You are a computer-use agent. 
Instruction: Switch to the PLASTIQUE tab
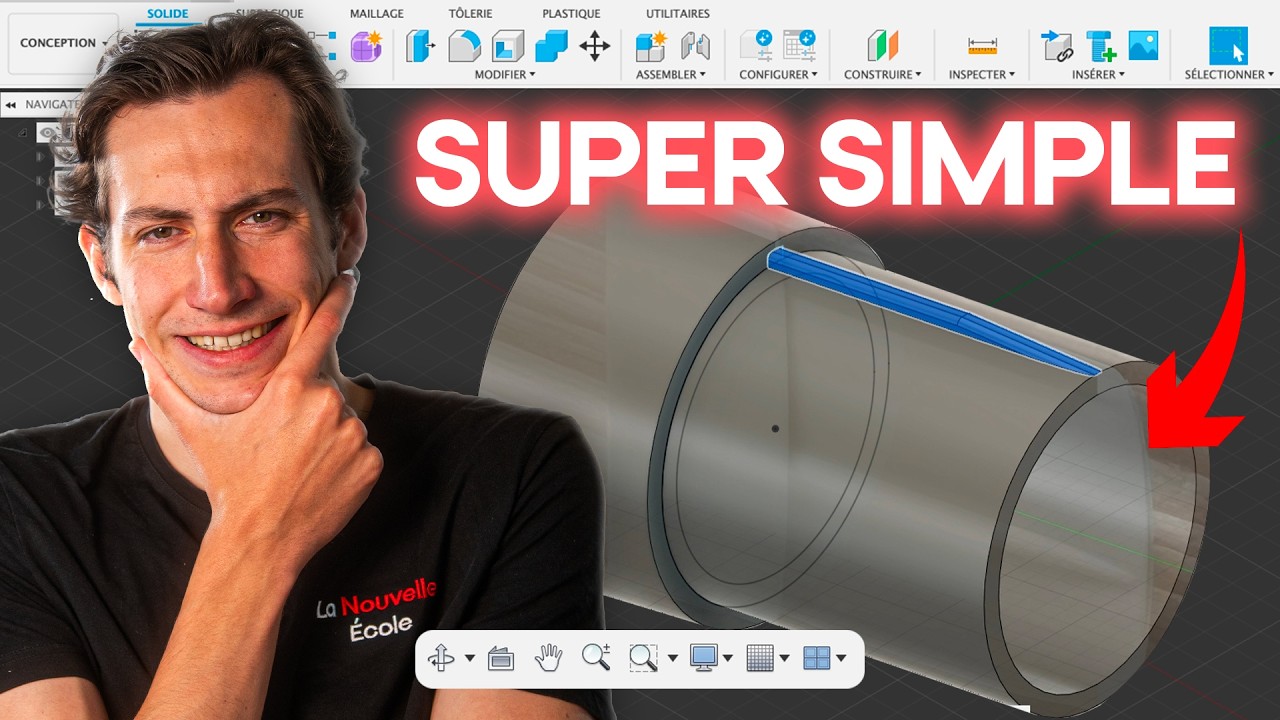pyautogui.click(x=571, y=14)
